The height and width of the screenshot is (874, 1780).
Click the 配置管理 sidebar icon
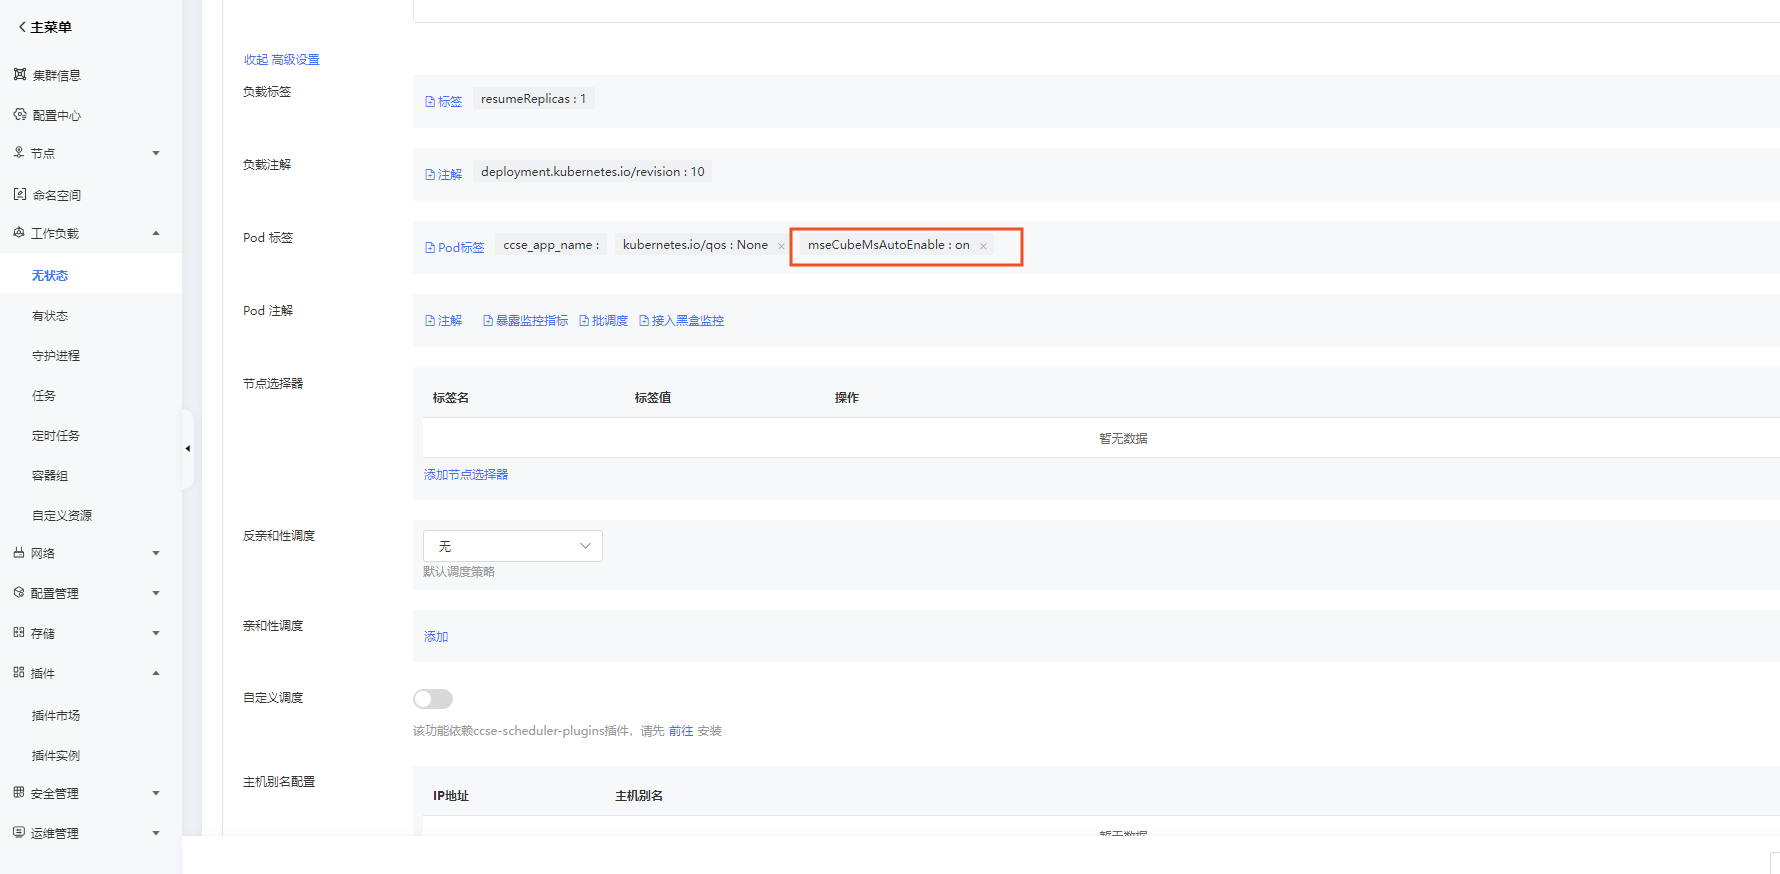pyautogui.click(x=19, y=593)
